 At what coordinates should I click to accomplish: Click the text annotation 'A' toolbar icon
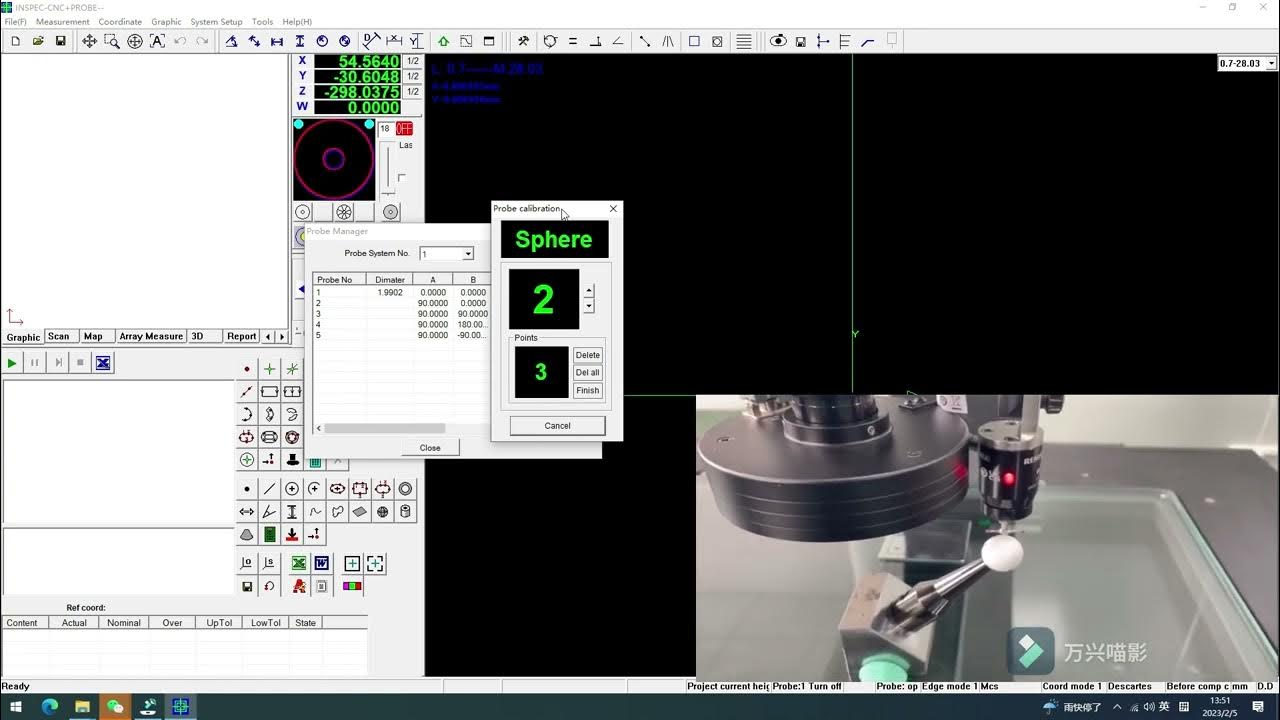pos(157,41)
